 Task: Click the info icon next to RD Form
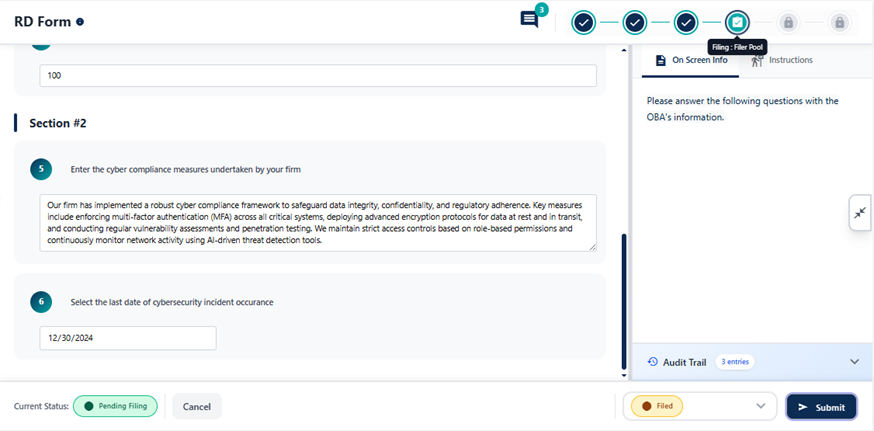(x=80, y=22)
